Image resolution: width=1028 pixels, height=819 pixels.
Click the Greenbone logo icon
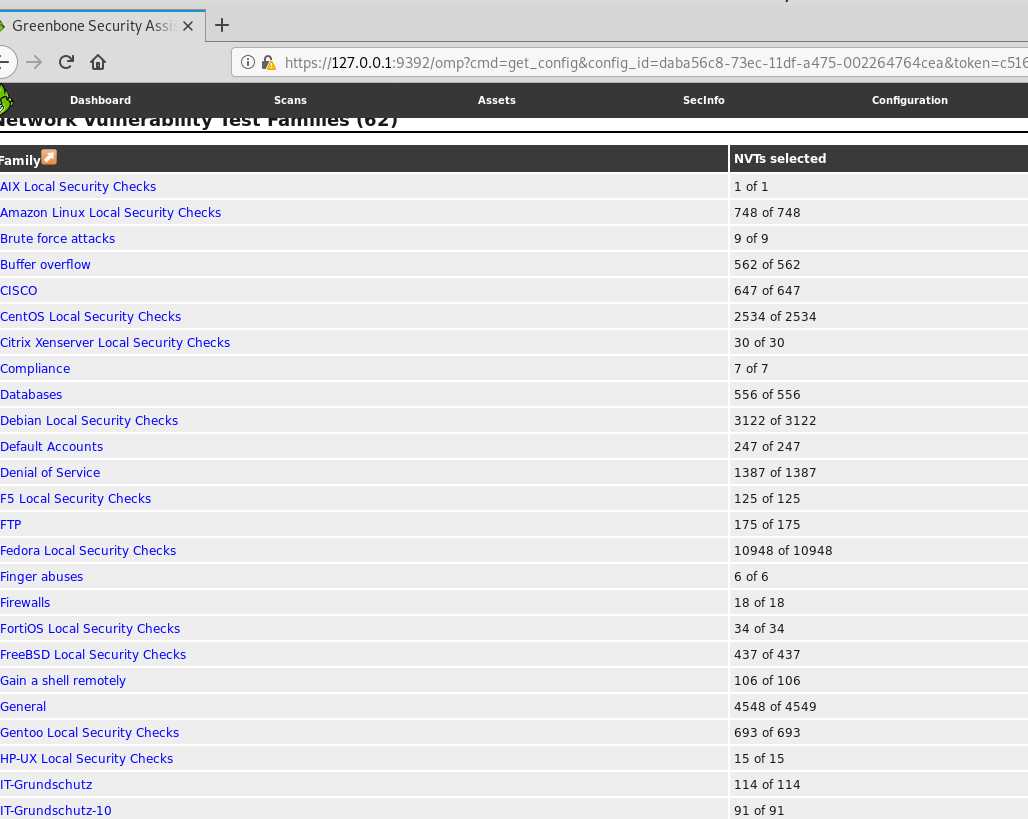tap(5, 100)
